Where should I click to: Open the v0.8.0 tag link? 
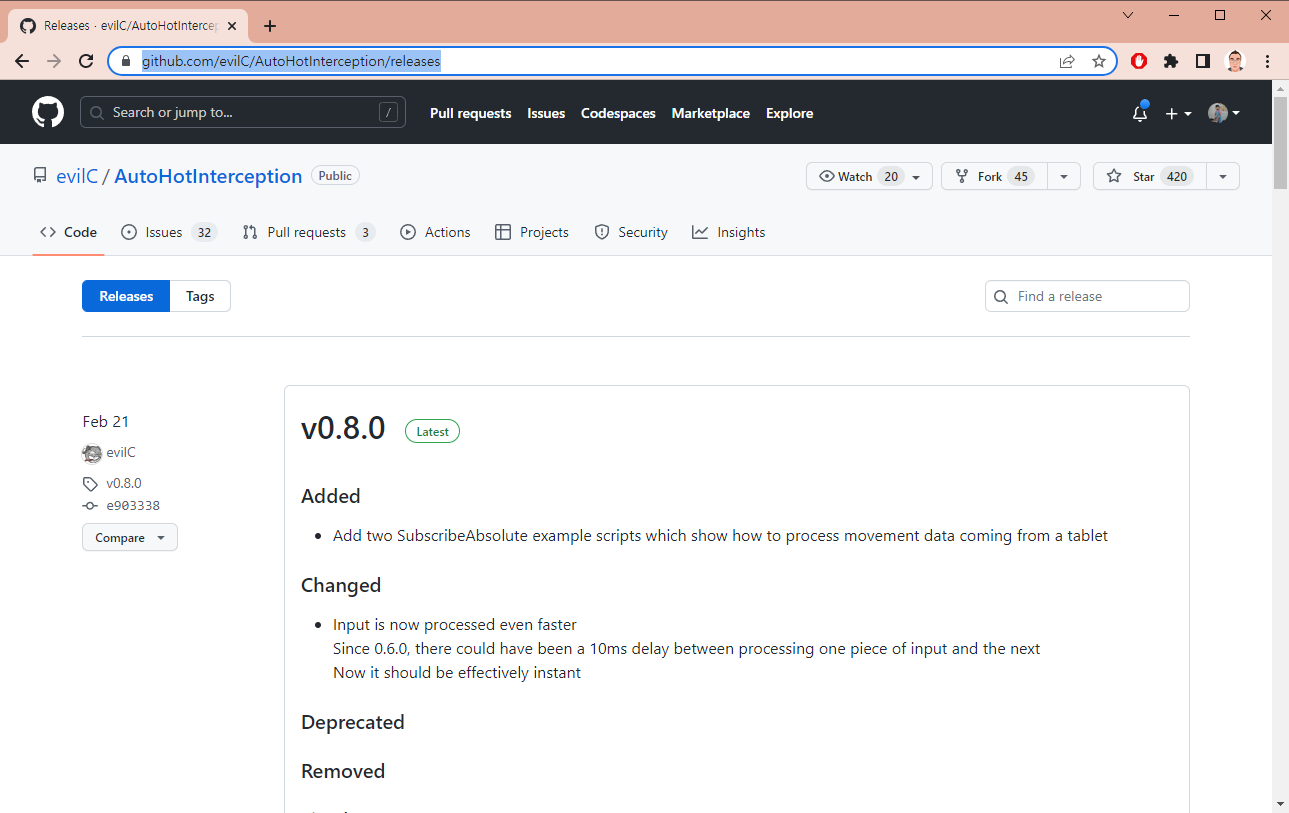point(124,484)
